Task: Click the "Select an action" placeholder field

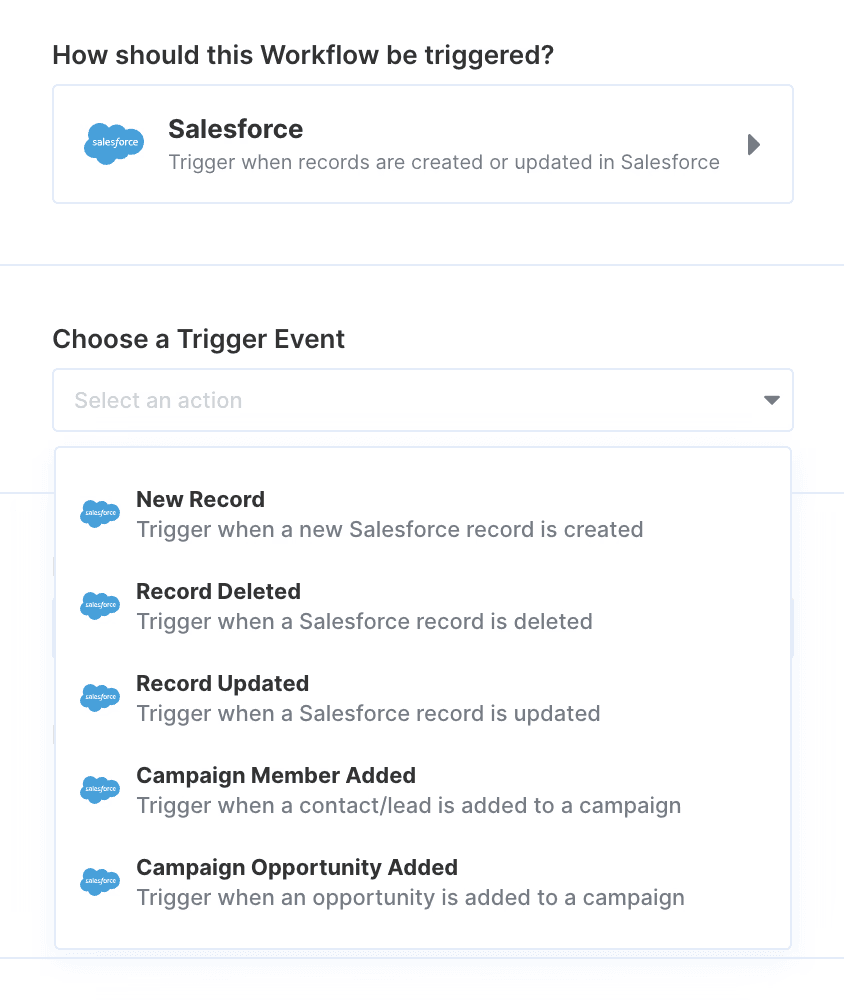Action: 158,401
